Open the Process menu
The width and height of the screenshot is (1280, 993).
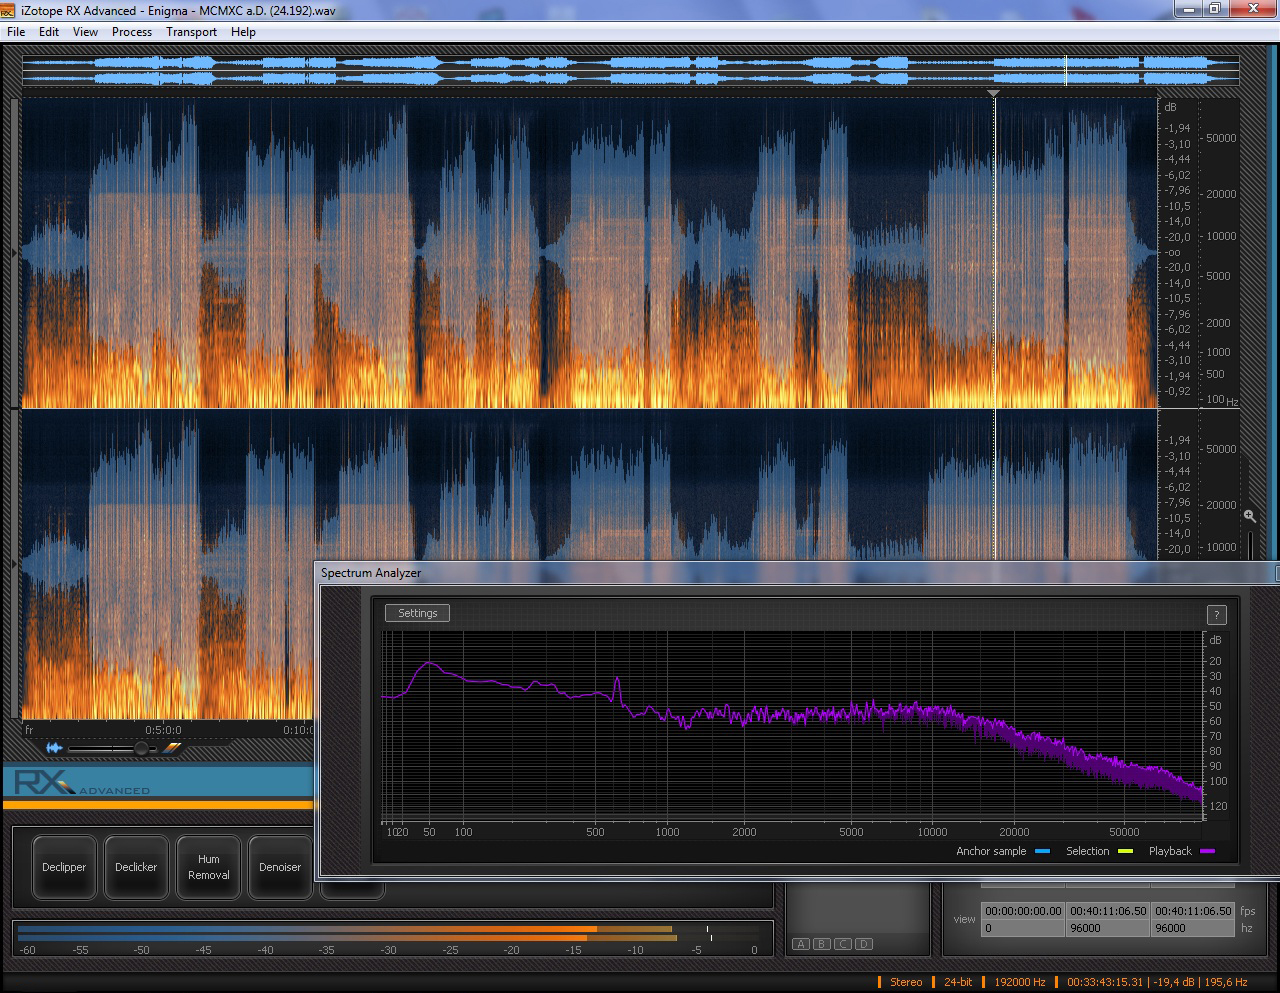(132, 32)
